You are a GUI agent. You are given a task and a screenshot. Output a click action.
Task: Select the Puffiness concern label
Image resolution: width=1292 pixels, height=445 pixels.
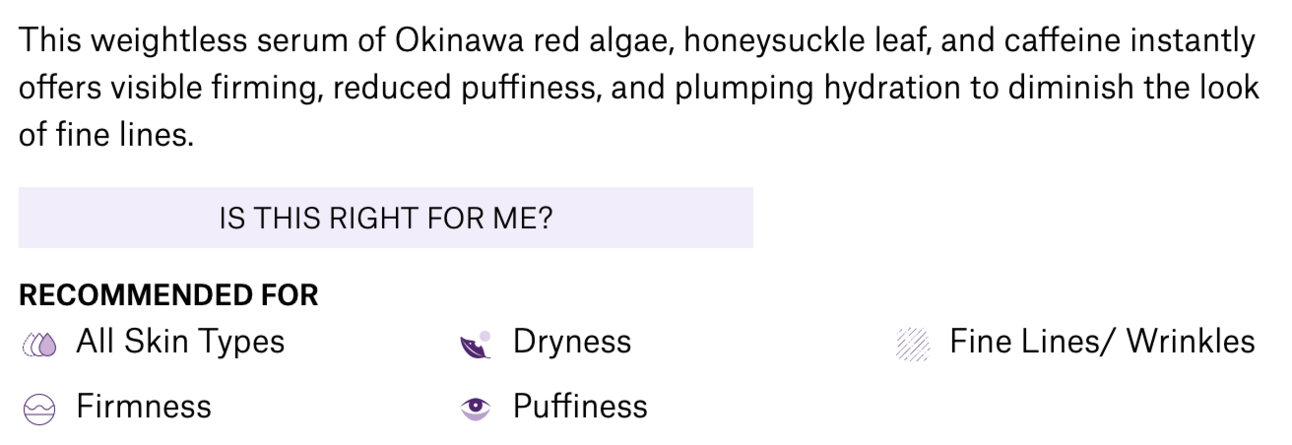pos(580,407)
